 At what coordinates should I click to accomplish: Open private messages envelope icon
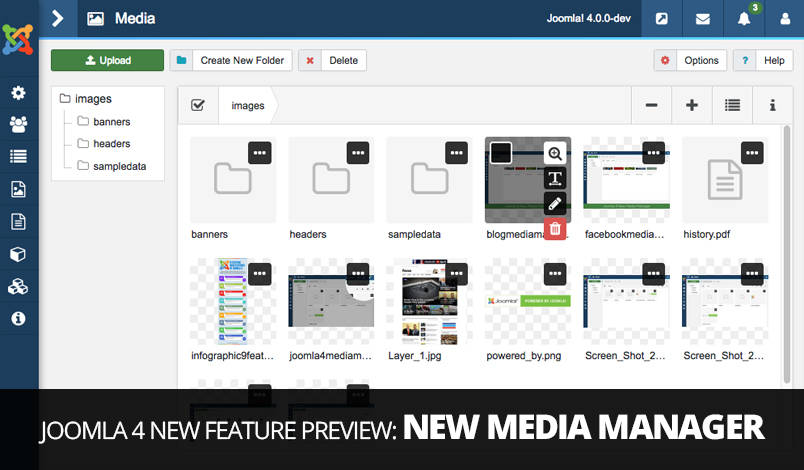702,19
